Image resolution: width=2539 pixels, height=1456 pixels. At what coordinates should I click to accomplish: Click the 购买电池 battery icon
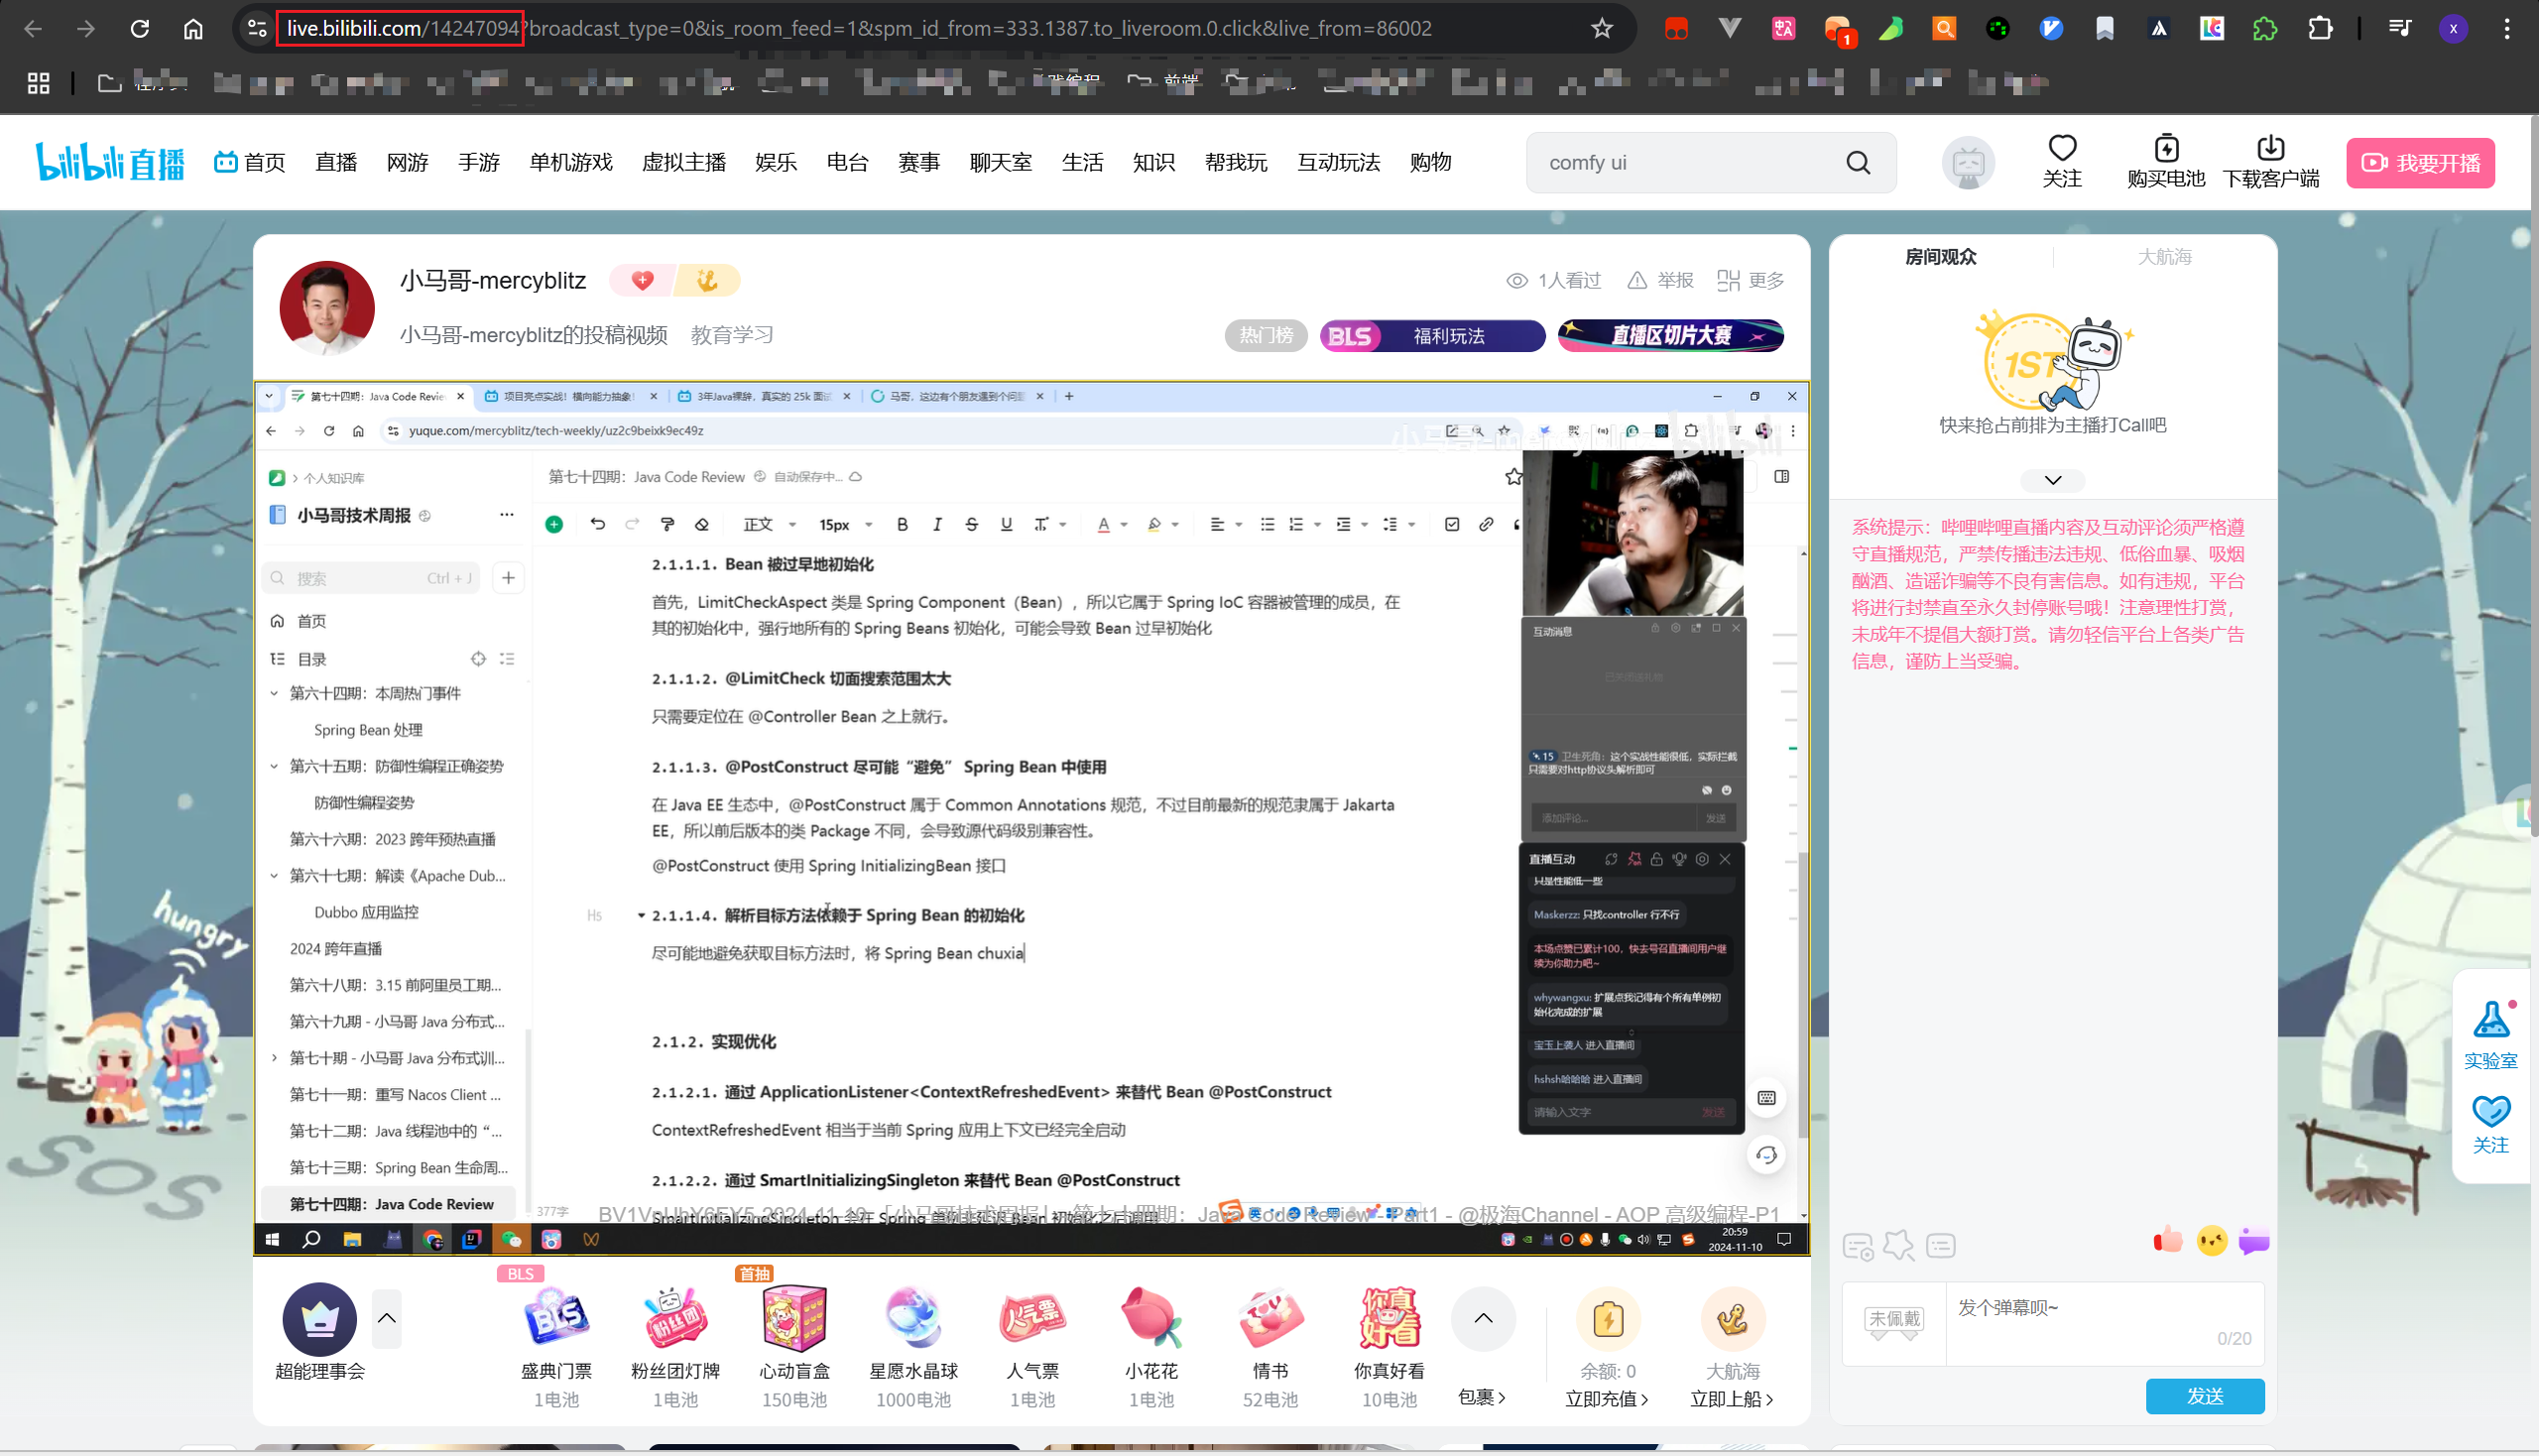(x=2166, y=148)
